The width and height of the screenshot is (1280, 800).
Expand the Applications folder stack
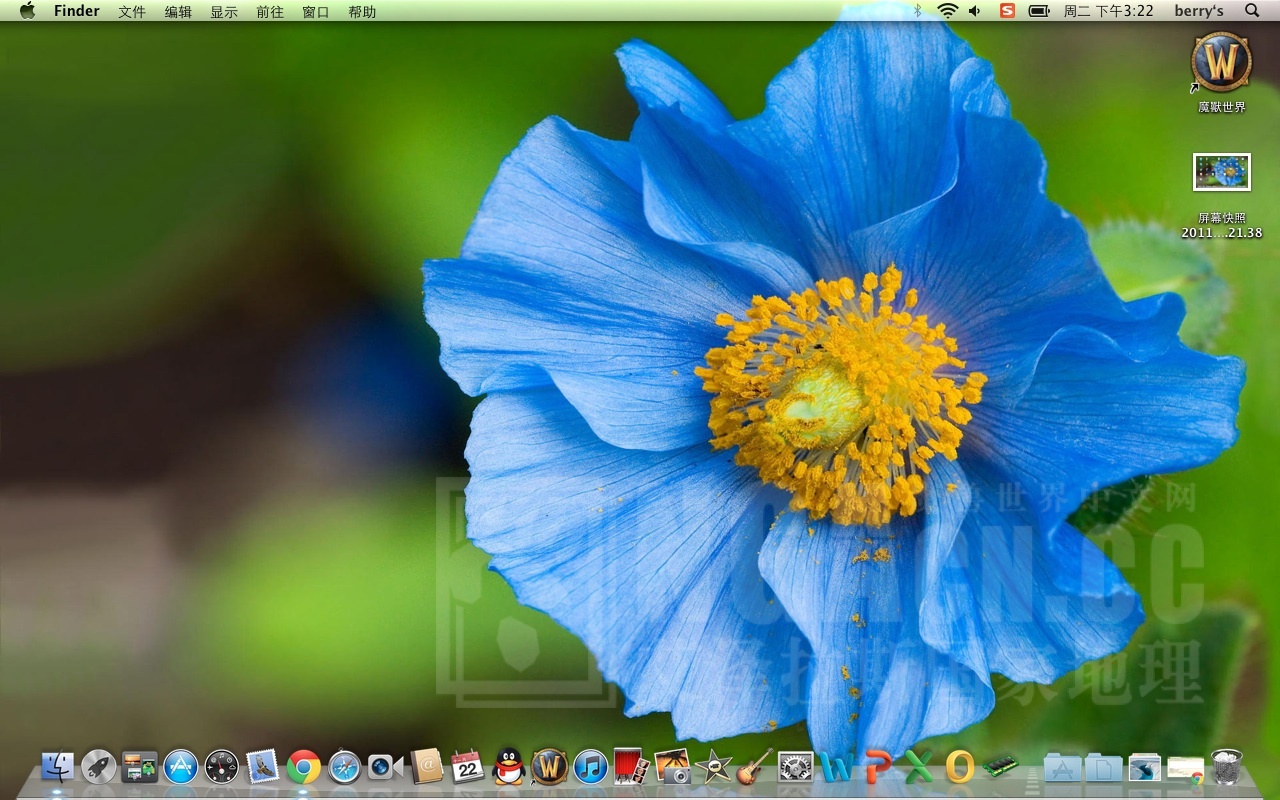[x=1062, y=767]
